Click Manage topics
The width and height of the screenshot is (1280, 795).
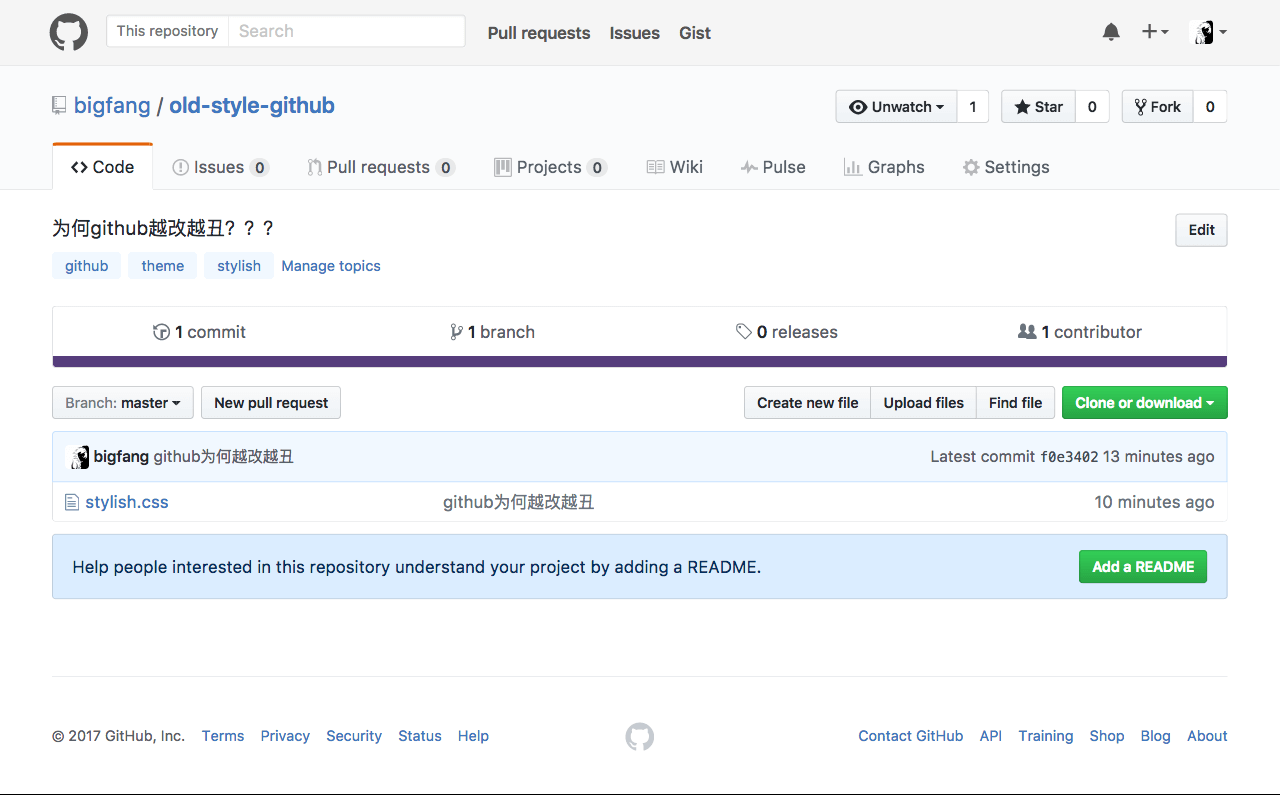coord(331,266)
